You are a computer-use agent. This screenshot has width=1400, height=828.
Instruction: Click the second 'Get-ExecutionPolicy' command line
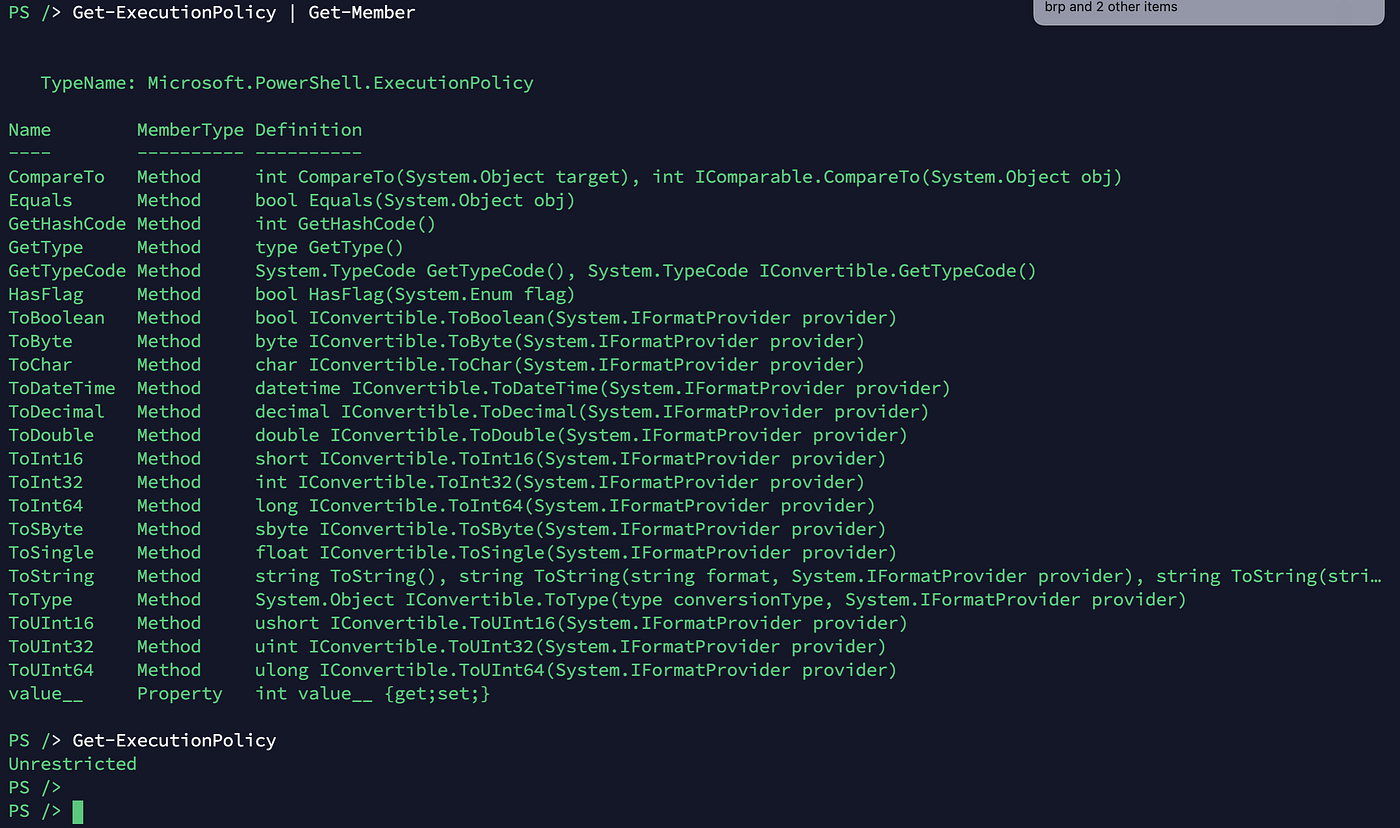coord(174,741)
